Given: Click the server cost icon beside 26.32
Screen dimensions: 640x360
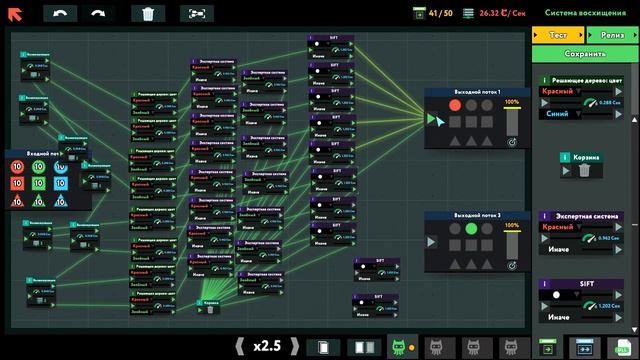Looking at the screenshot, I should pos(468,13).
